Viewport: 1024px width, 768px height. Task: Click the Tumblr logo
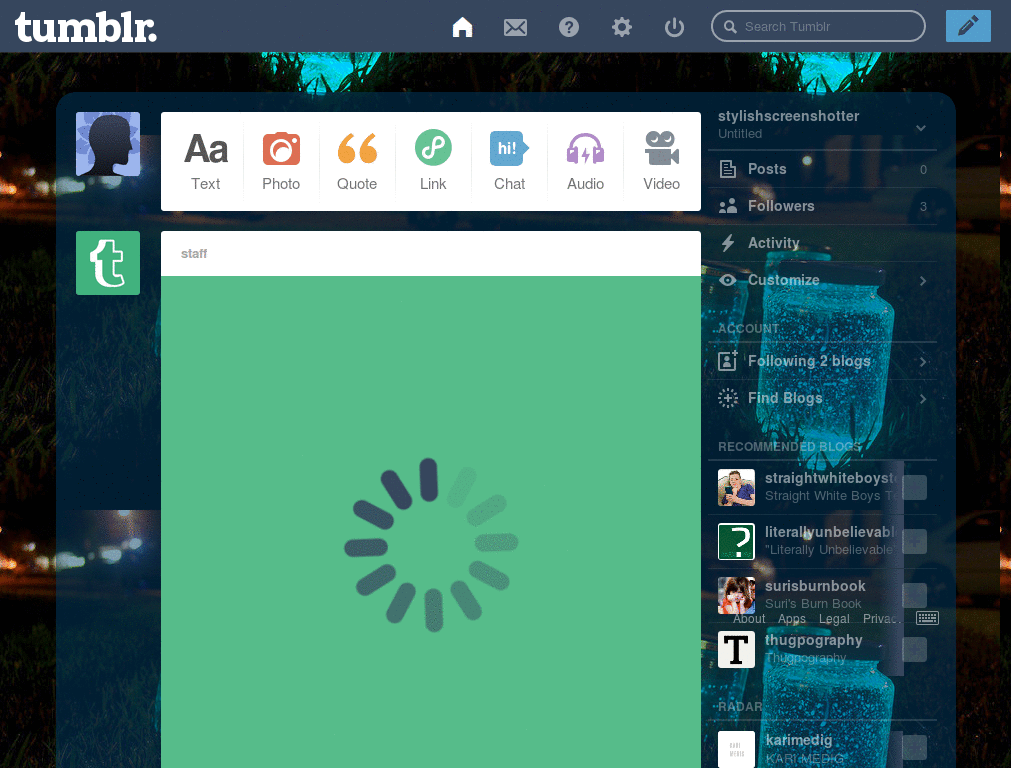pos(86,27)
